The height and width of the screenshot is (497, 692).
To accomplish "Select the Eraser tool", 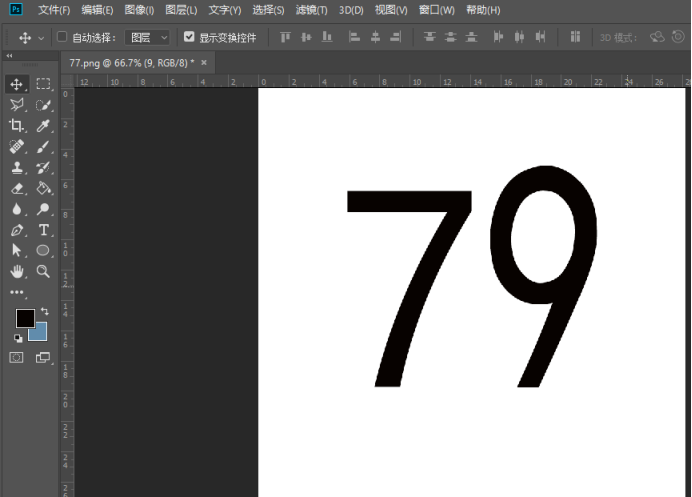I will (17, 188).
